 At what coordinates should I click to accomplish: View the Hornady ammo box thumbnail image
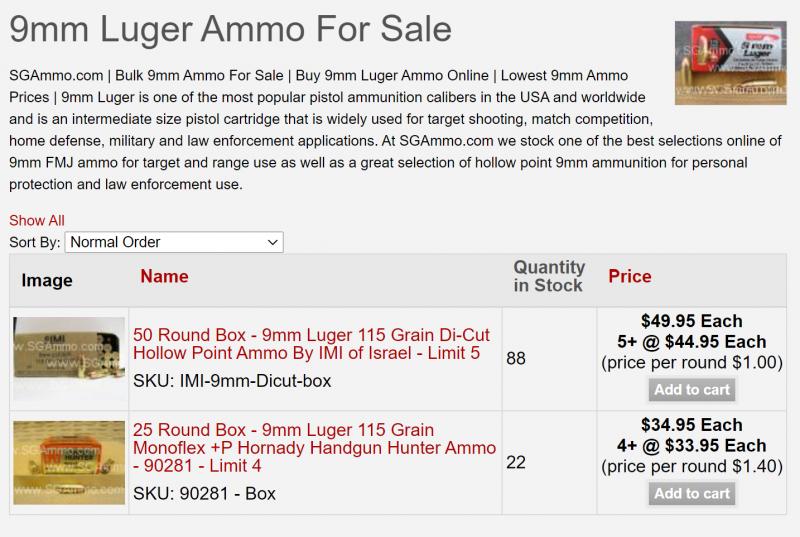point(69,463)
